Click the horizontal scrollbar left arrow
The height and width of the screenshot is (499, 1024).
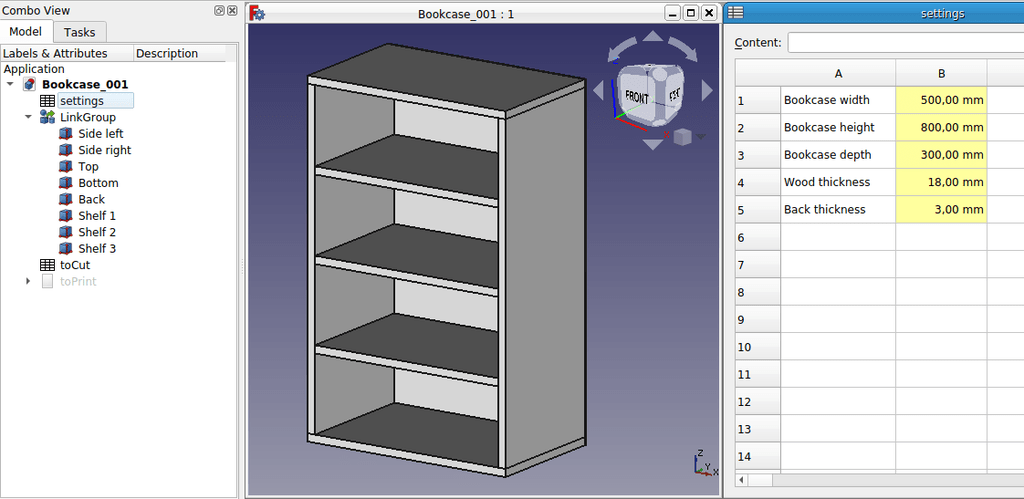click(x=741, y=480)
